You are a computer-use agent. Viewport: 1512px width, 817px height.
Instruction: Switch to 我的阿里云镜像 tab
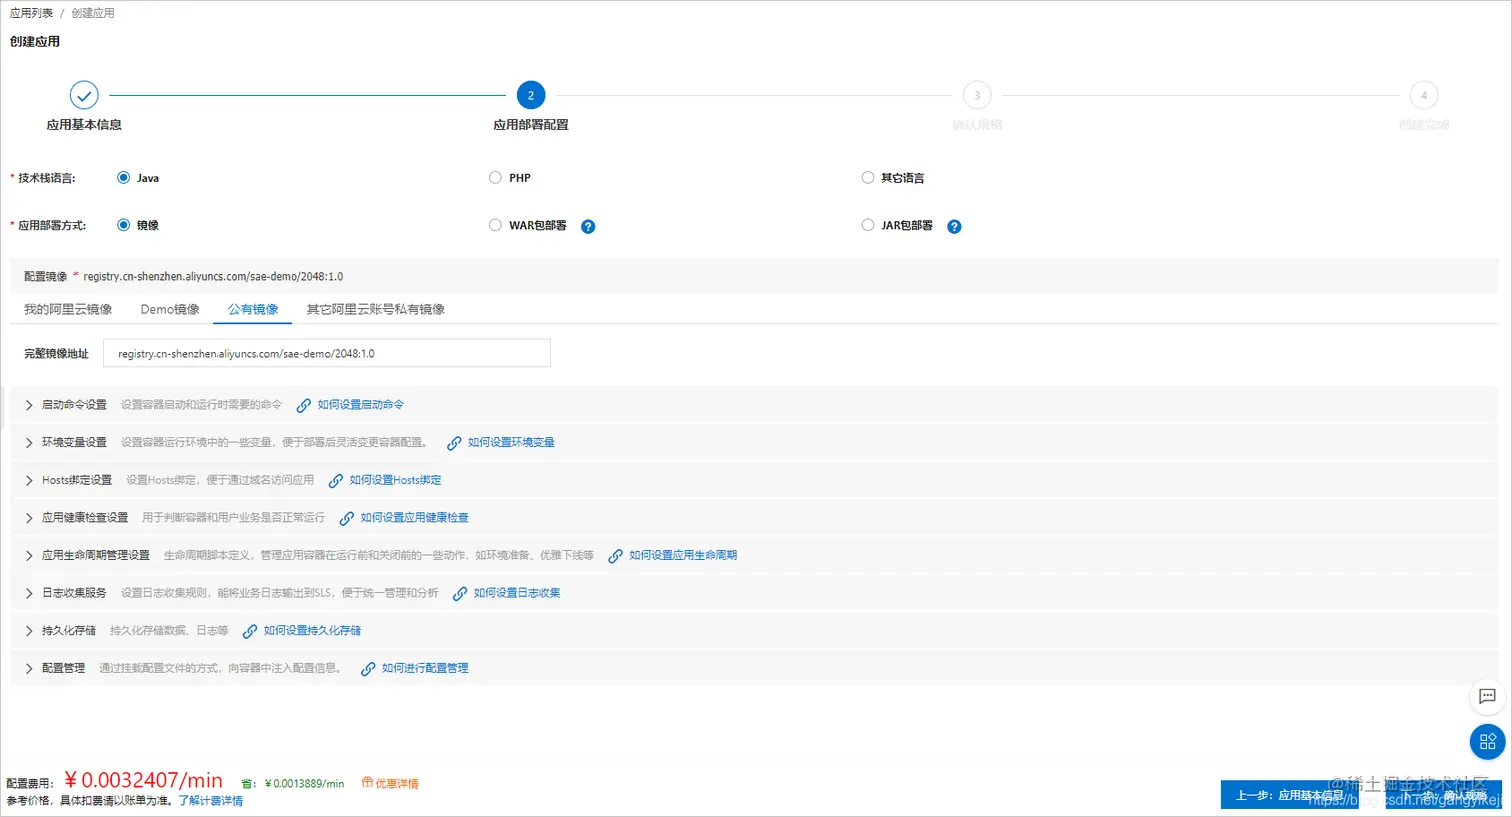(x=68, y=309)
